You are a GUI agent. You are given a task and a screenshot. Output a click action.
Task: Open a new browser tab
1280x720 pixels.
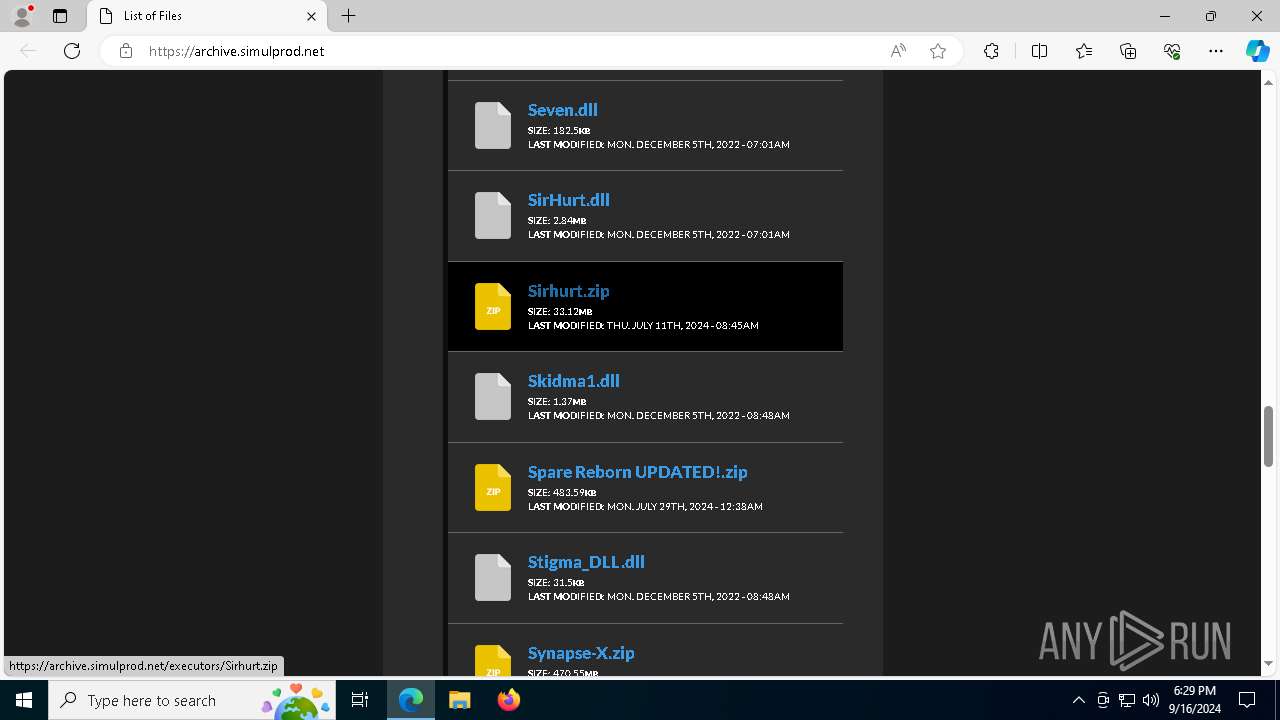tap(348, 16)
